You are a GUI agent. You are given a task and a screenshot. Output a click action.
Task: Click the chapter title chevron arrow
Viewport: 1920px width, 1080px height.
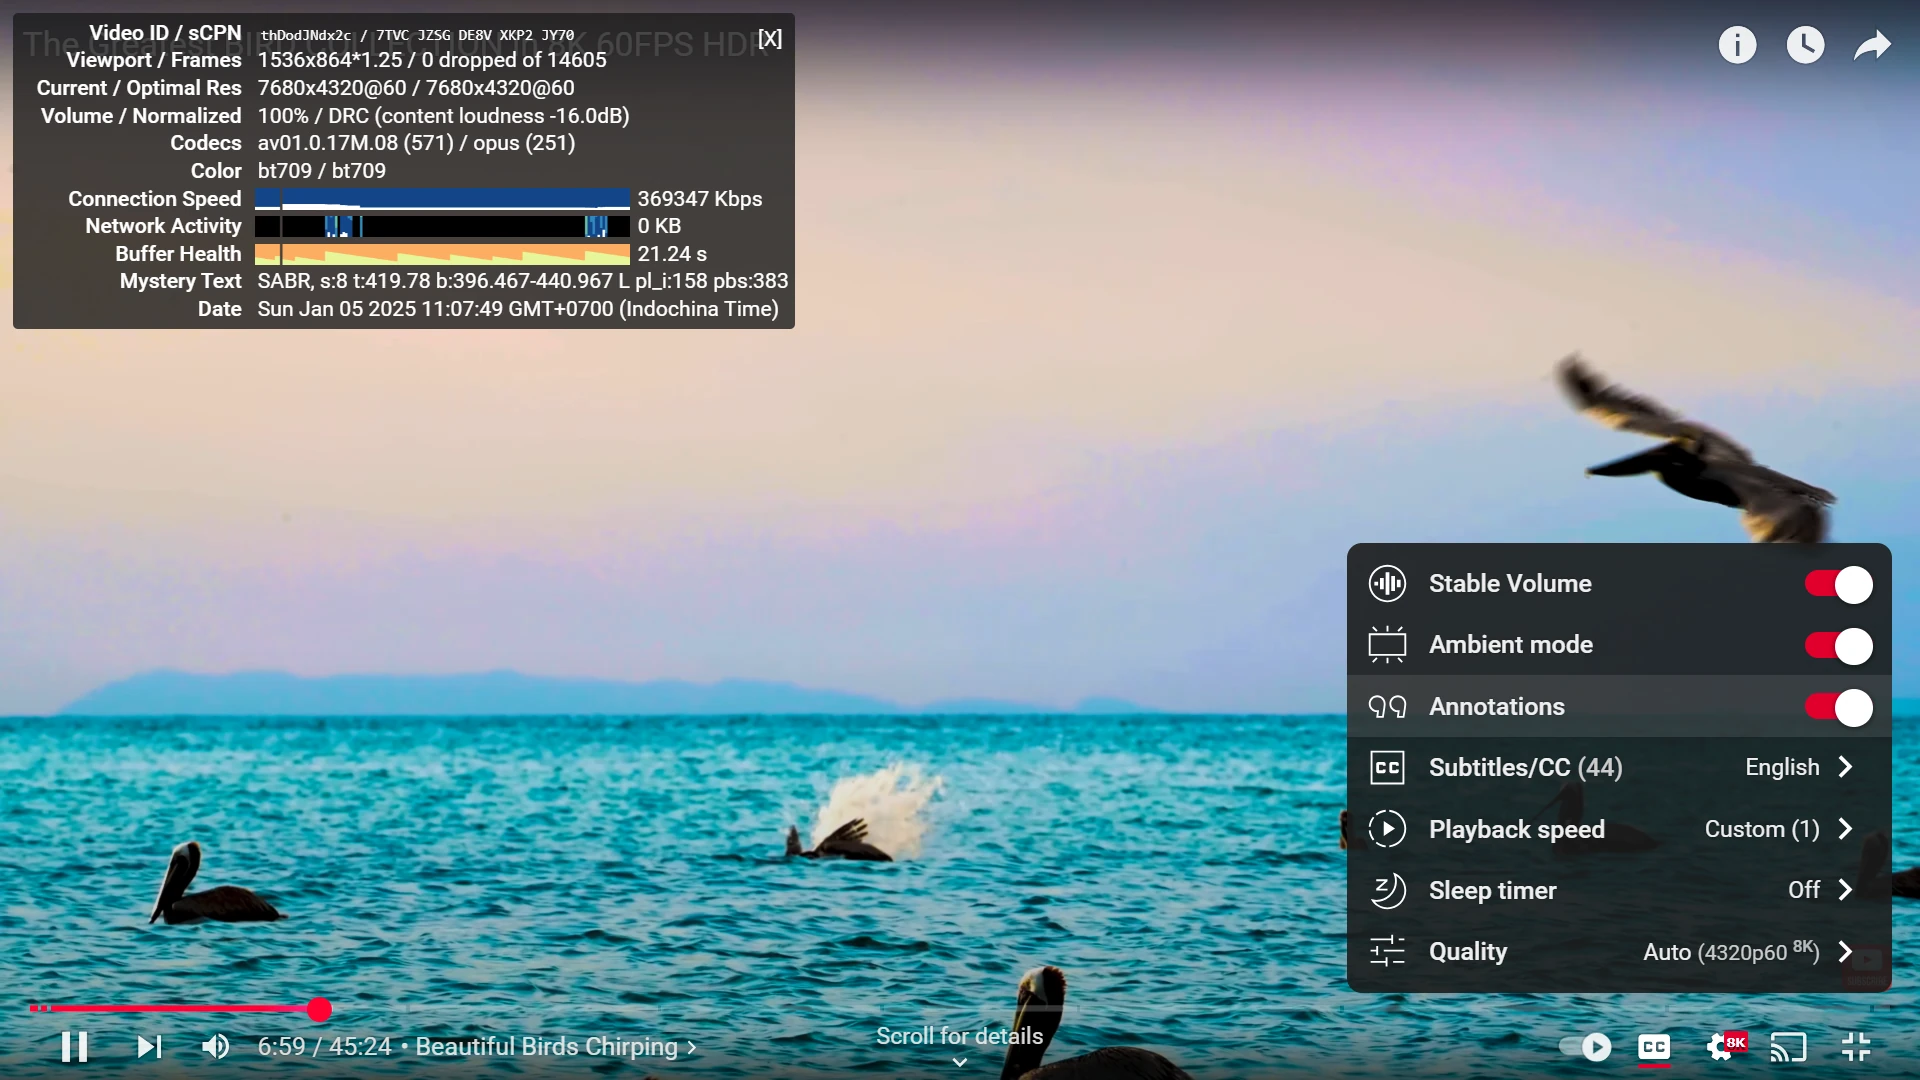691,1048
